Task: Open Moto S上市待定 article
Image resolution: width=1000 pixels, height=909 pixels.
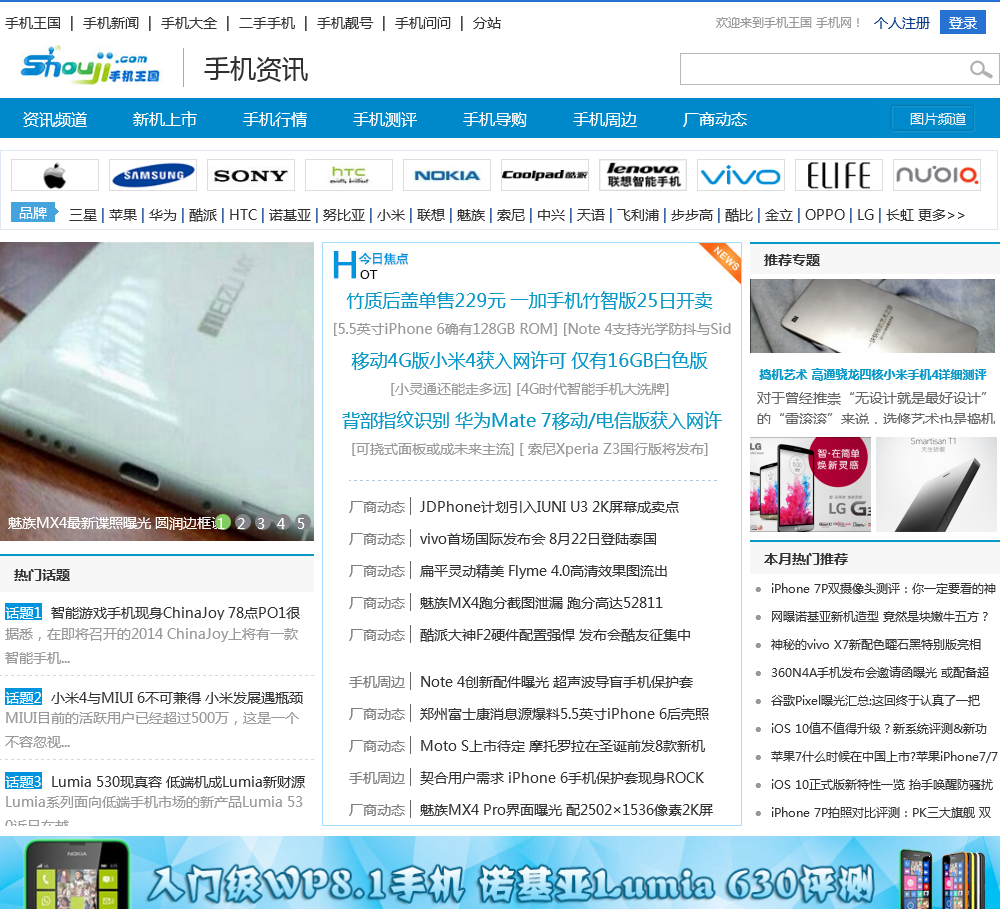Action: coord(562,746)
